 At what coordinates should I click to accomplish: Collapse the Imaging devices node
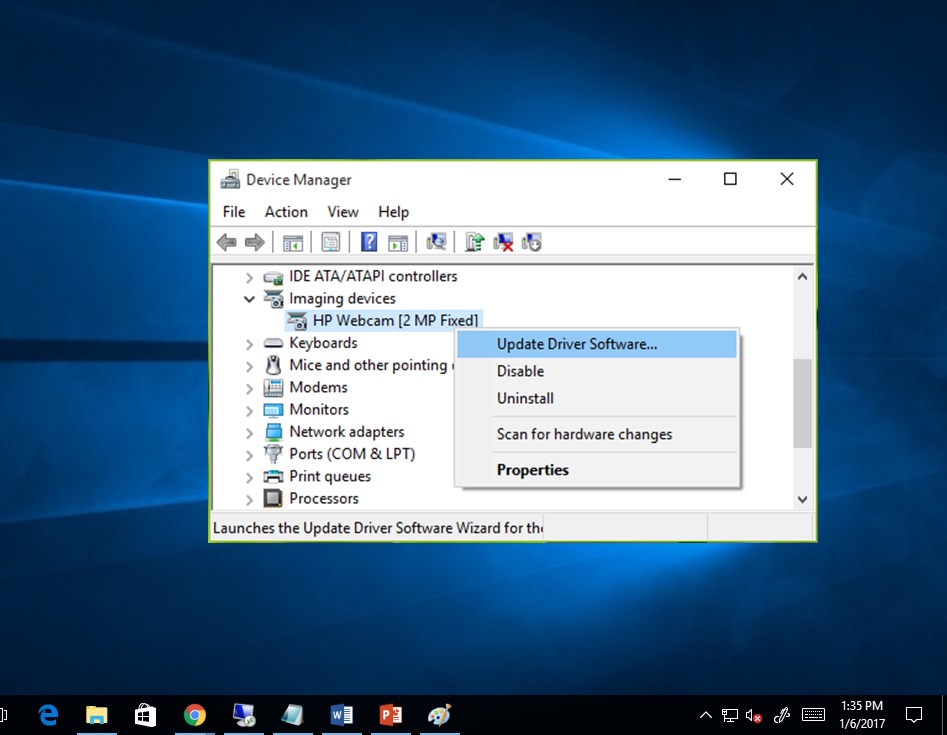click(249, 299)
